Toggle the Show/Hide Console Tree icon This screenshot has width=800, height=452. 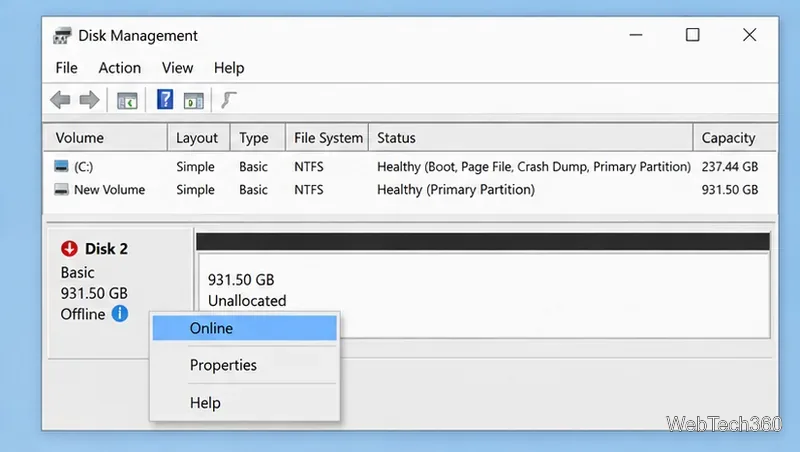127,101
